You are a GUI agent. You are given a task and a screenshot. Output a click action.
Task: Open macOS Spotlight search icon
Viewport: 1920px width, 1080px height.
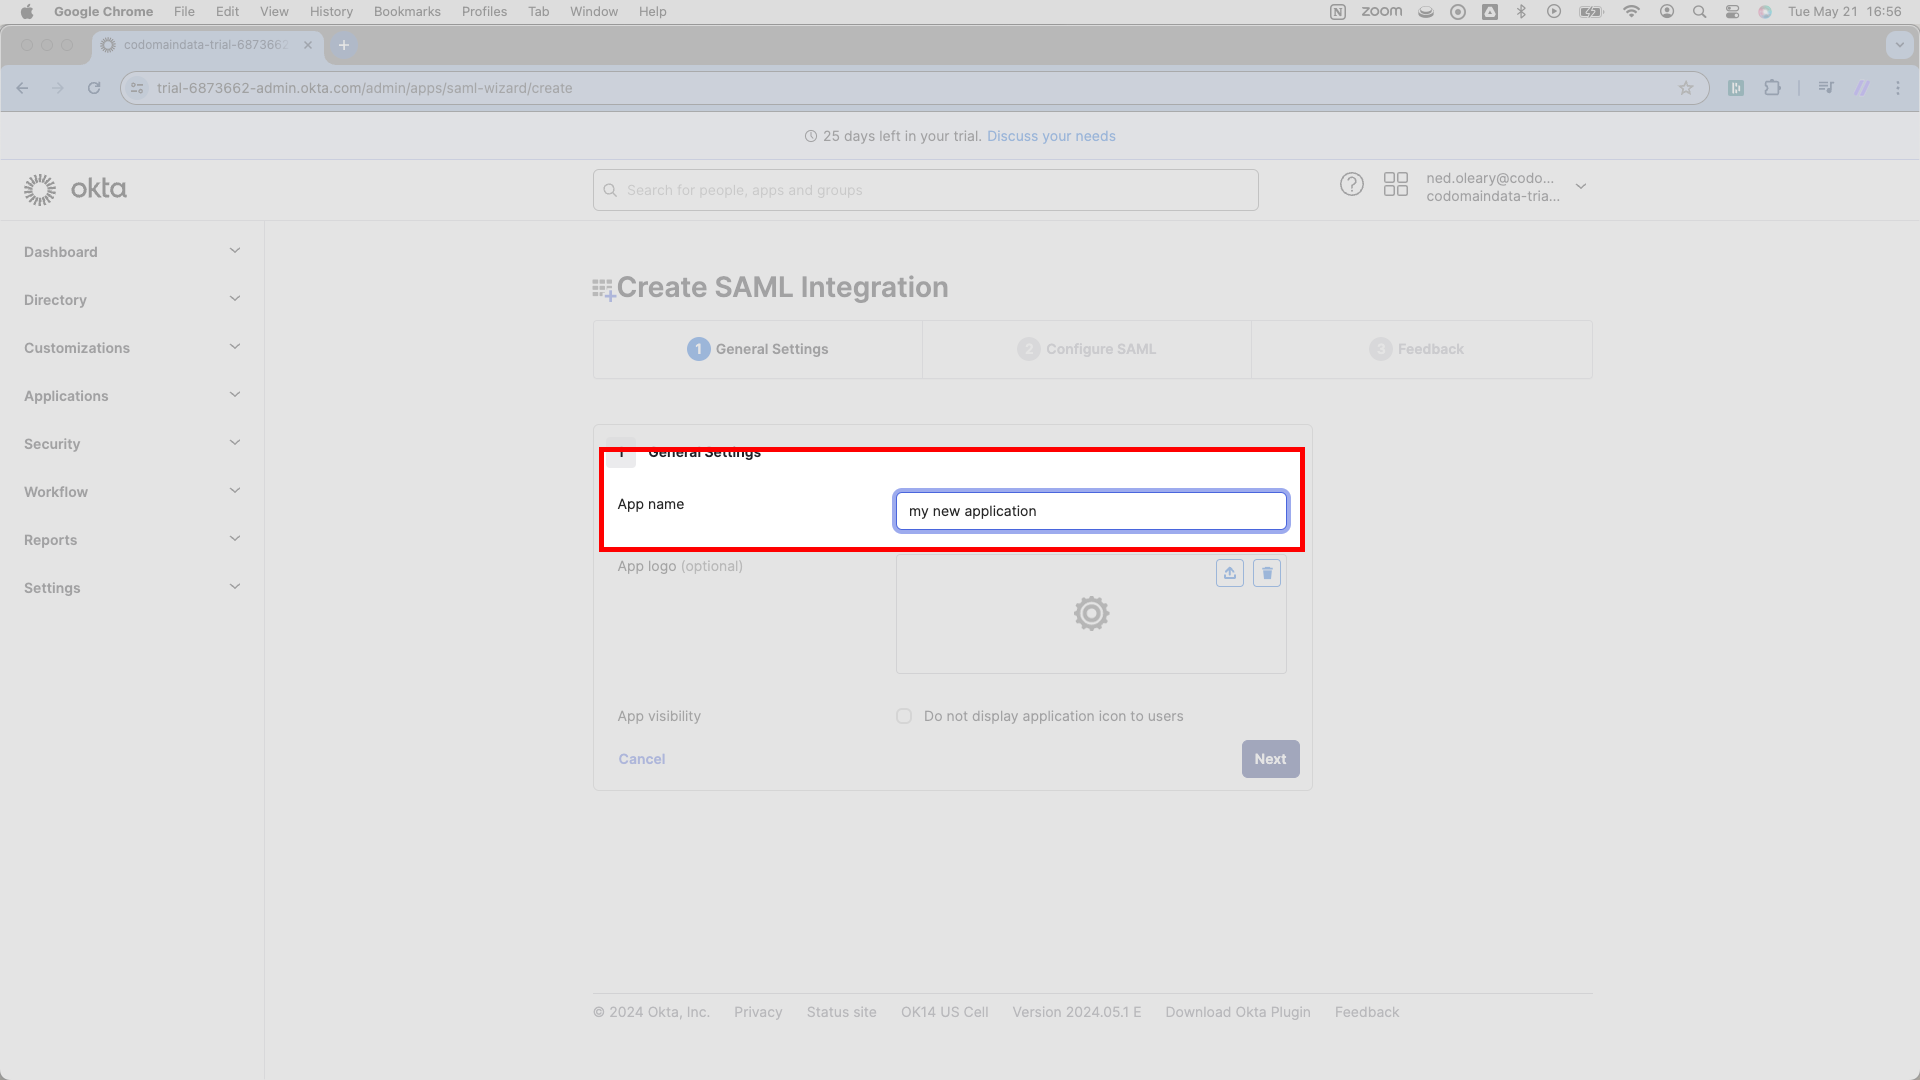[1699, 12]
